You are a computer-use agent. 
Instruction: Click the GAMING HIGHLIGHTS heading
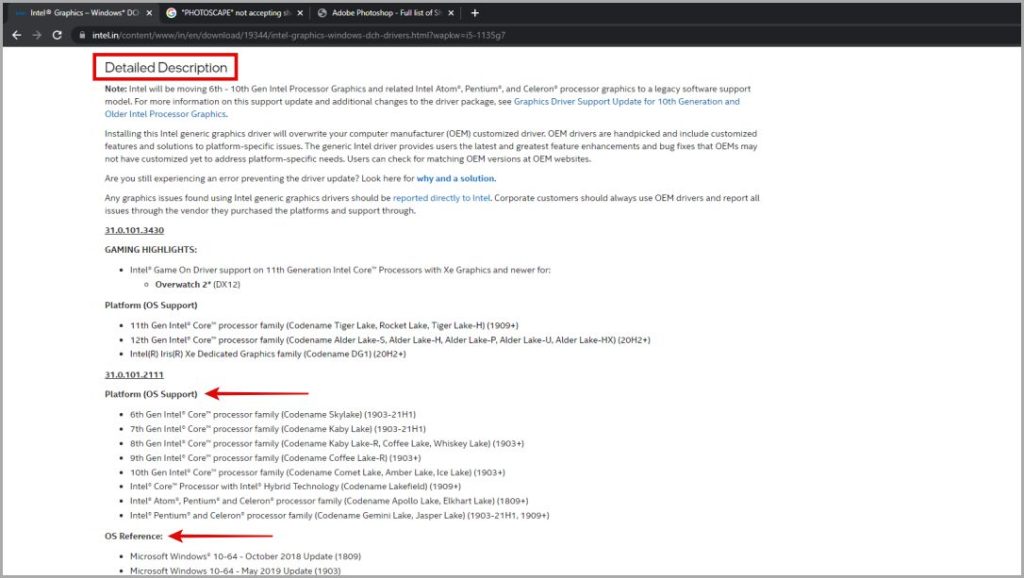(x=150, y=249)
